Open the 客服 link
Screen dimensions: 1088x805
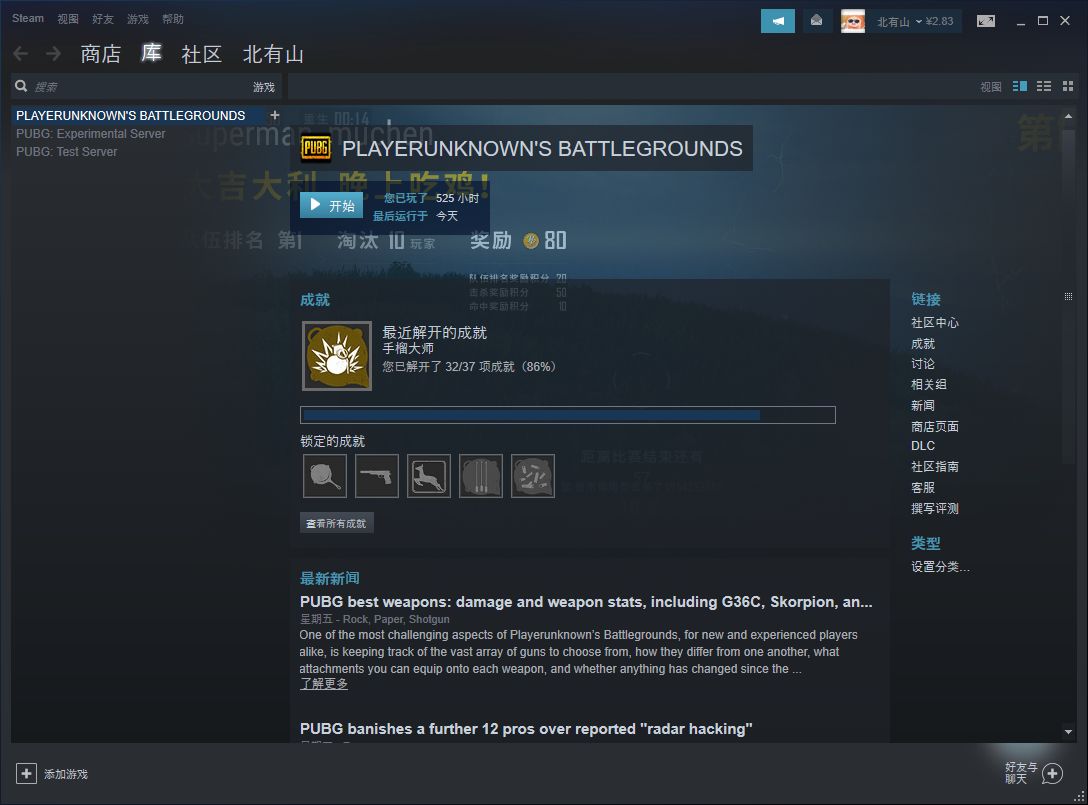pyautogui.click(x=923, y=487)
